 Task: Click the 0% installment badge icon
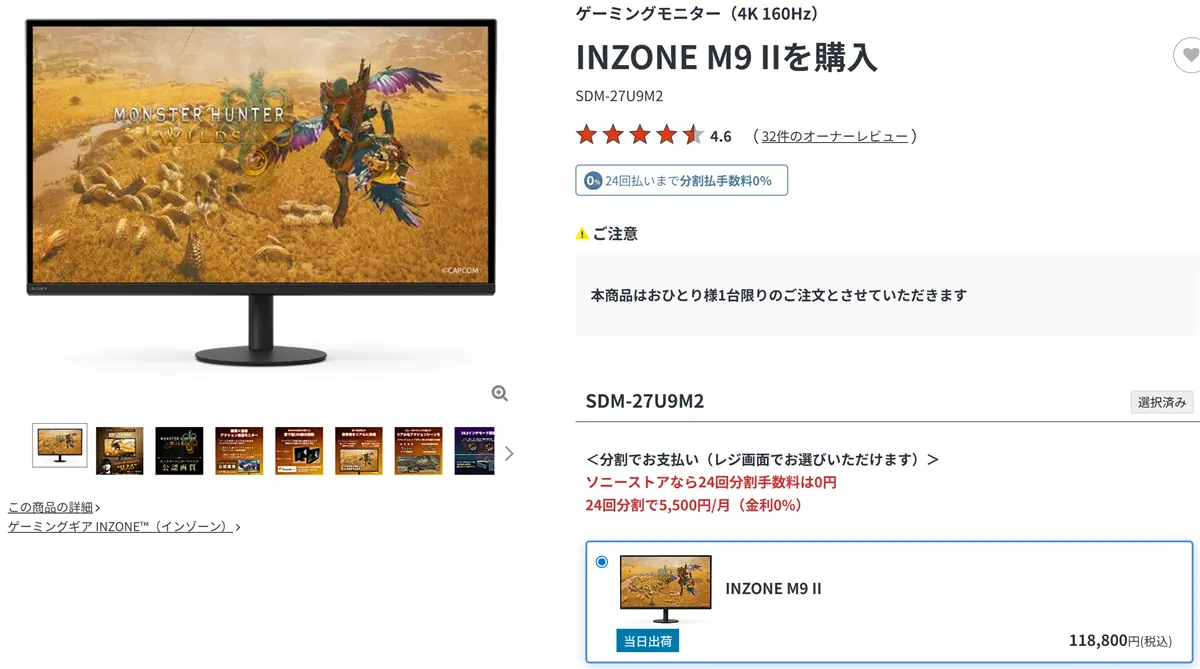point(593,181)
